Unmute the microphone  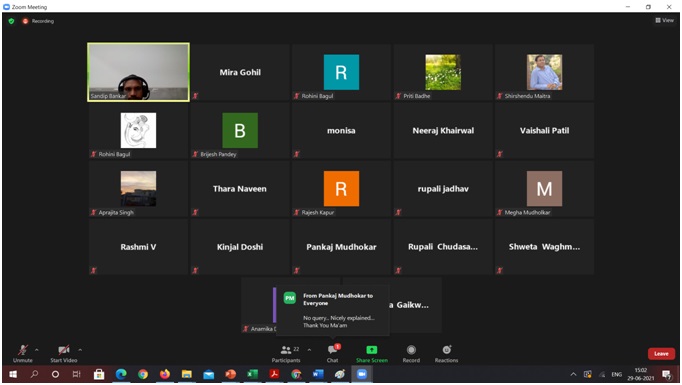23,353
